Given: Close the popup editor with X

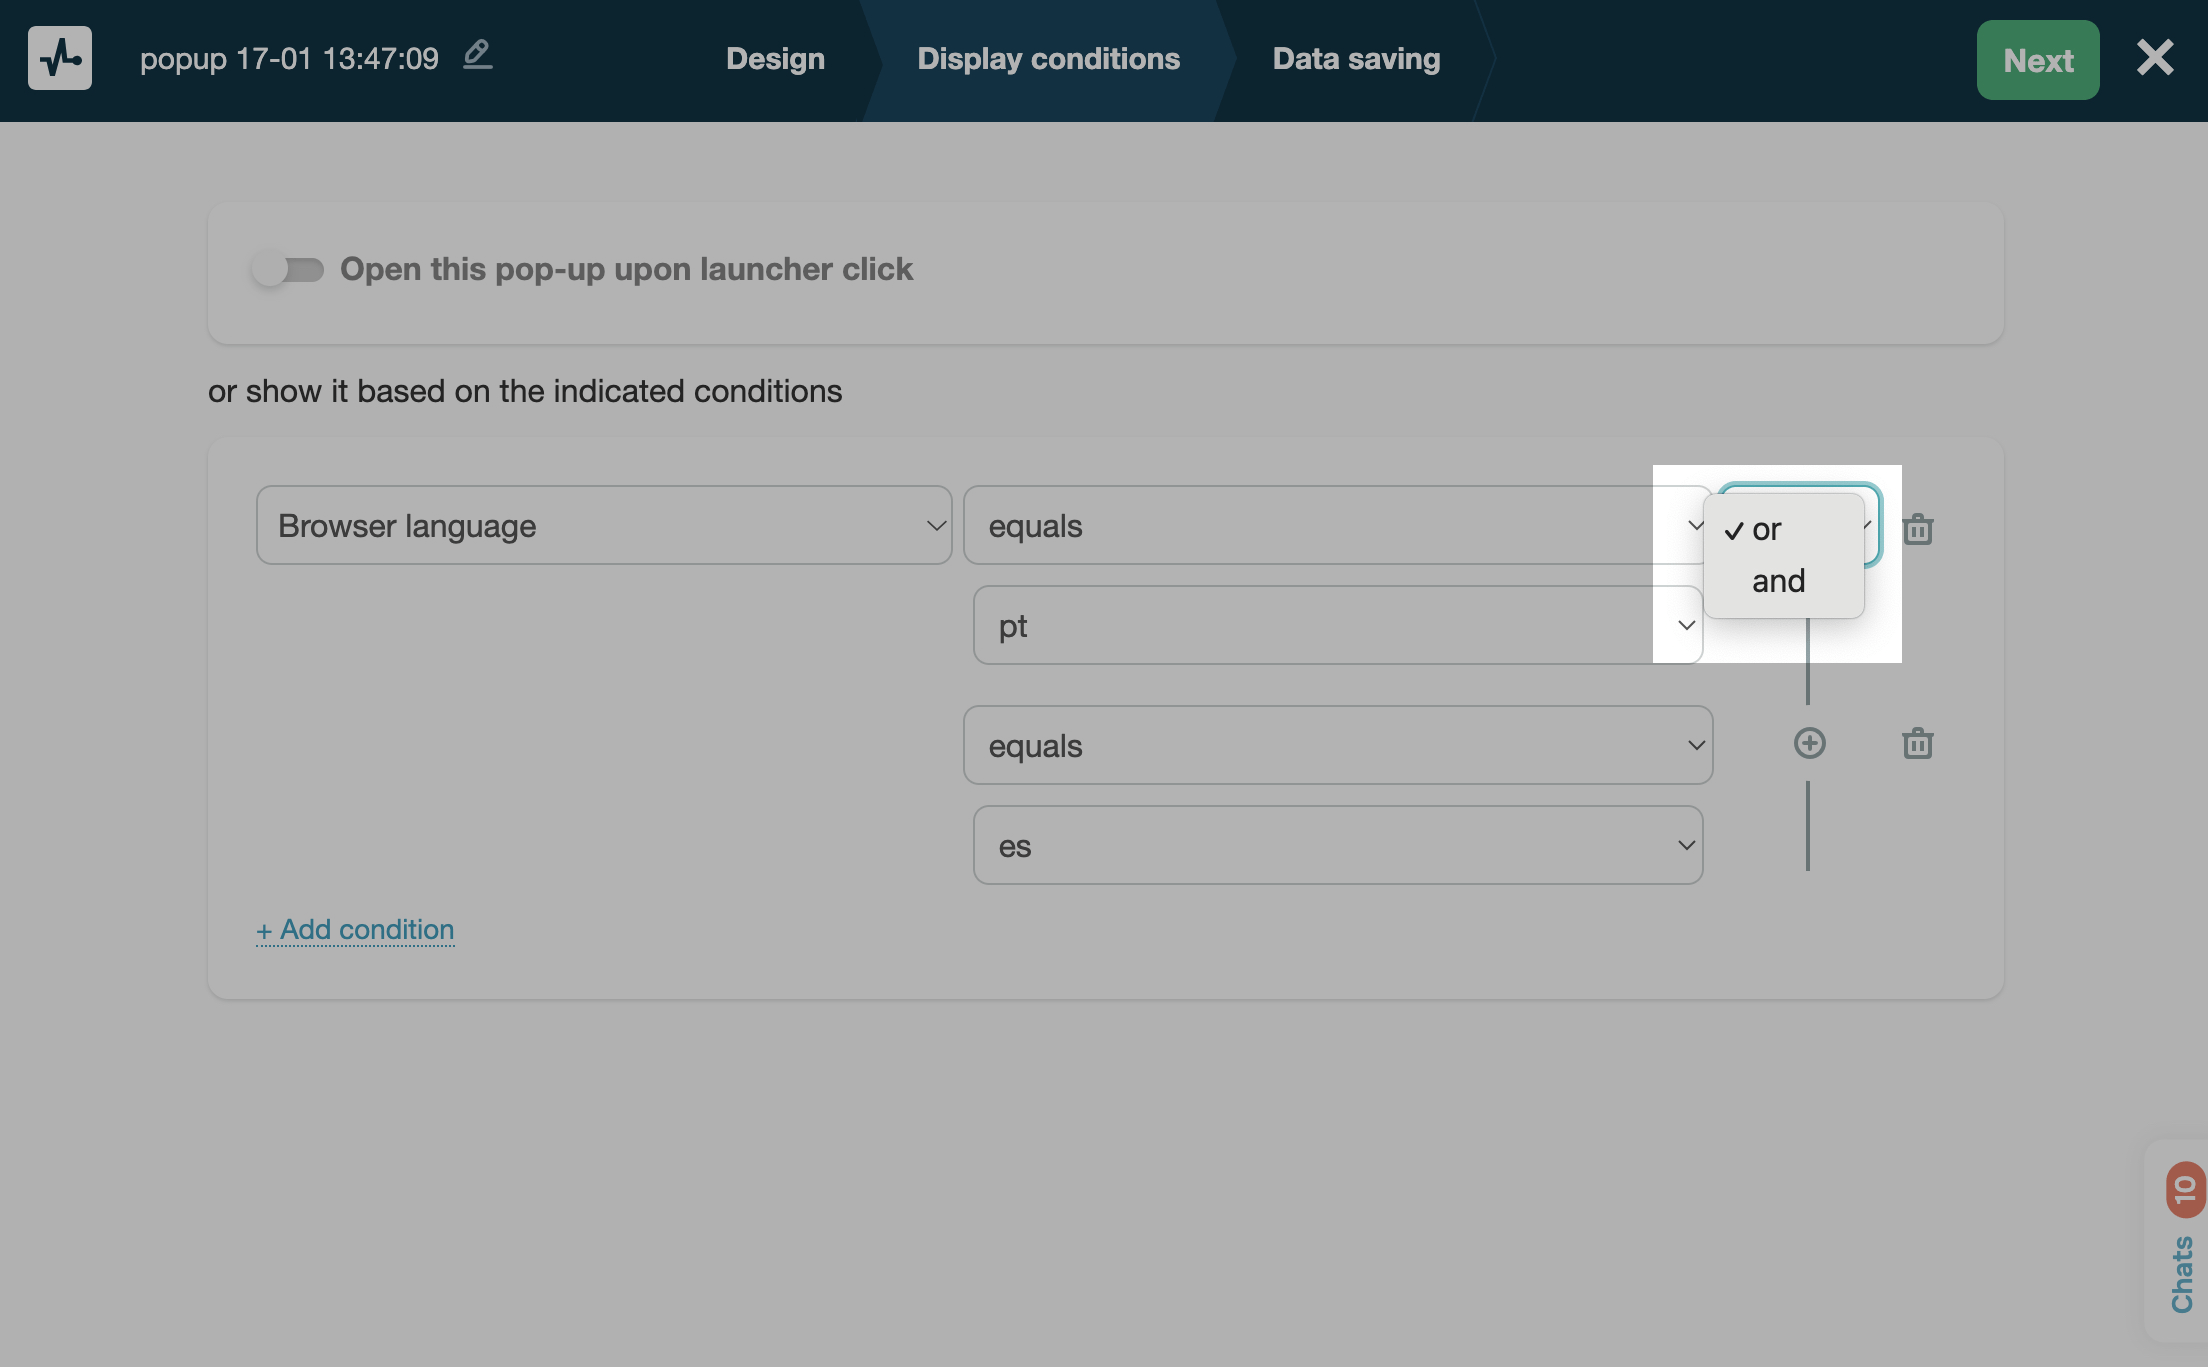Looking at the screenshot, I should click(2155, 58).
